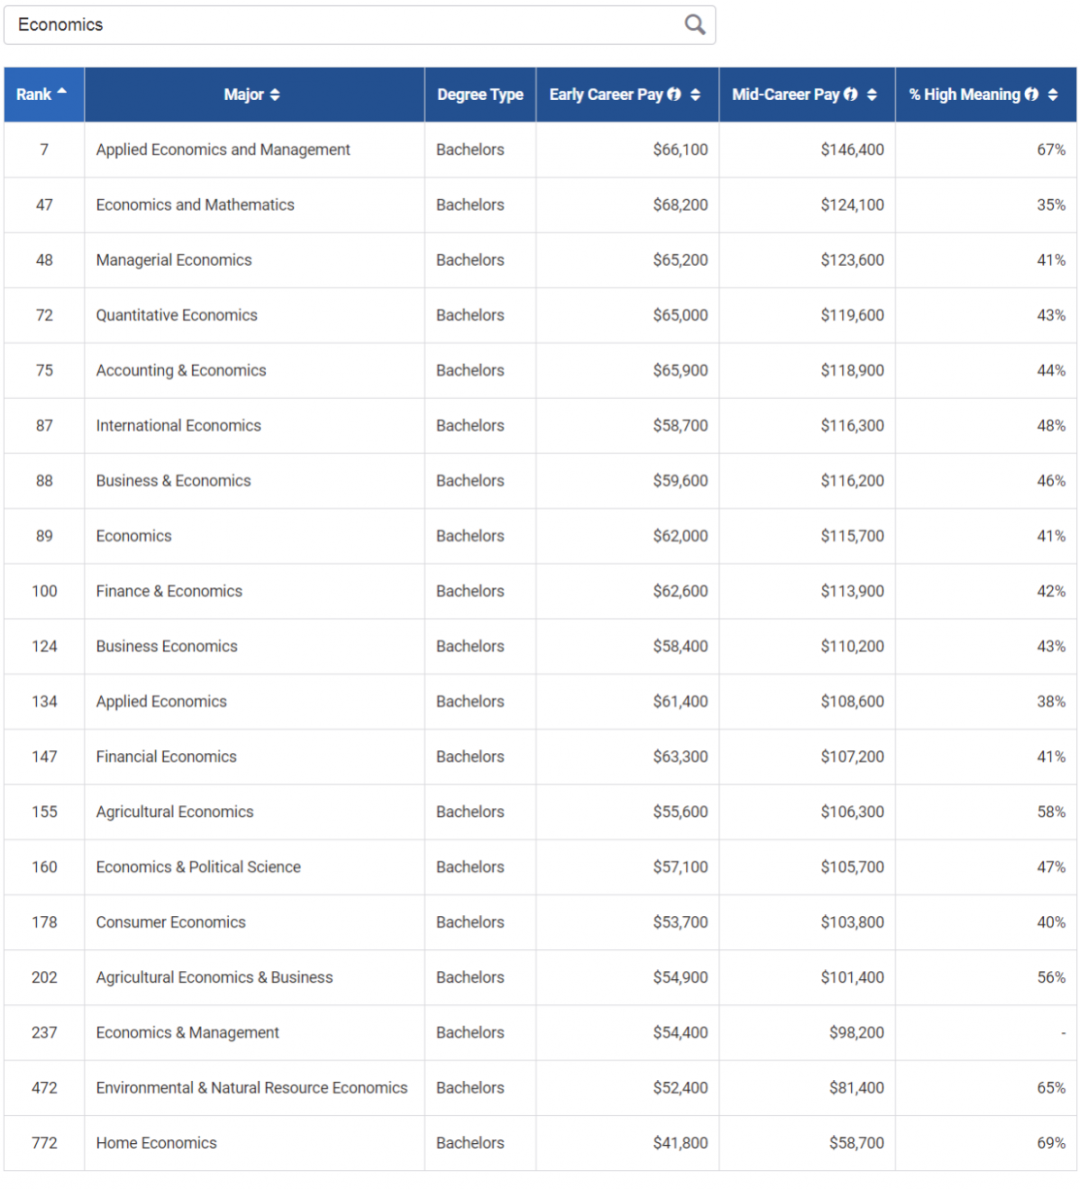Image resolution: width=1080 pixels, height=1189 pixels.
Task: Open Early Career Pay info icon
Action: click(674, 94)
